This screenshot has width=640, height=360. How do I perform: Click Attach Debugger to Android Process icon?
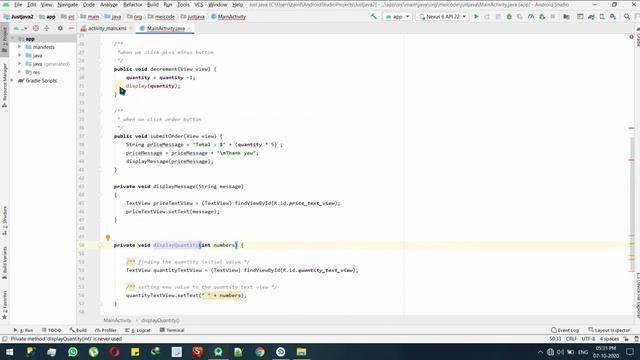click(542, 17)
